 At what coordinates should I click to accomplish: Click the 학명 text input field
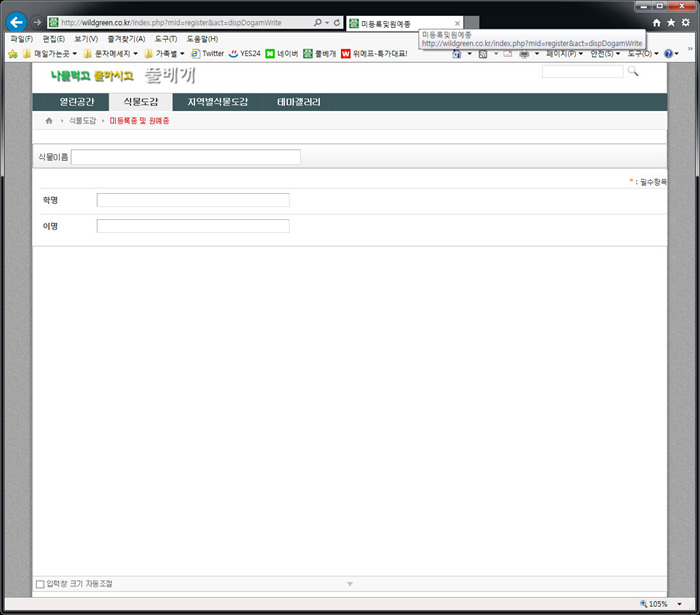click(x=192, y=200)
